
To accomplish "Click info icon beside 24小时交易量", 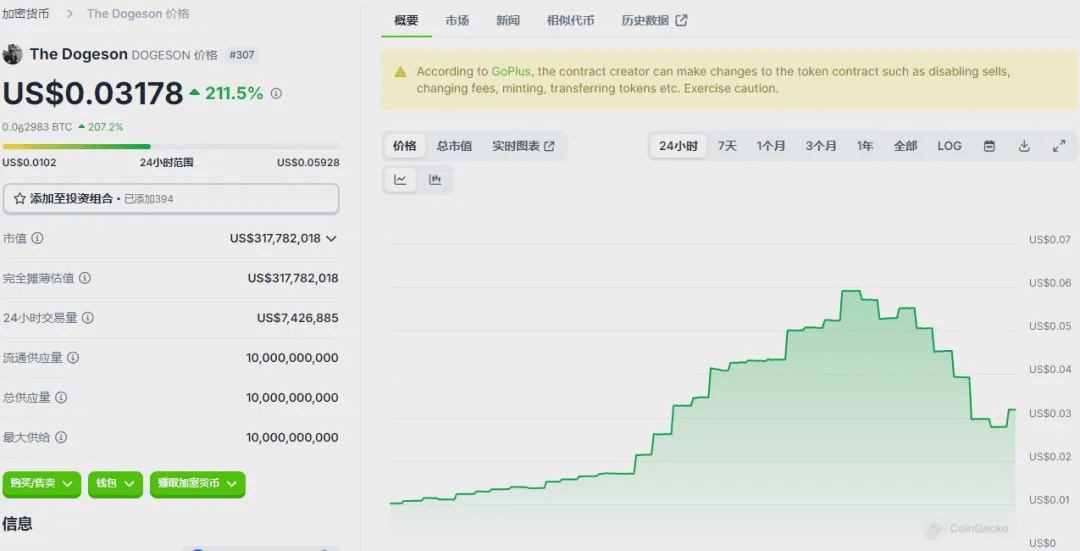I will click(x=87, y=318).
